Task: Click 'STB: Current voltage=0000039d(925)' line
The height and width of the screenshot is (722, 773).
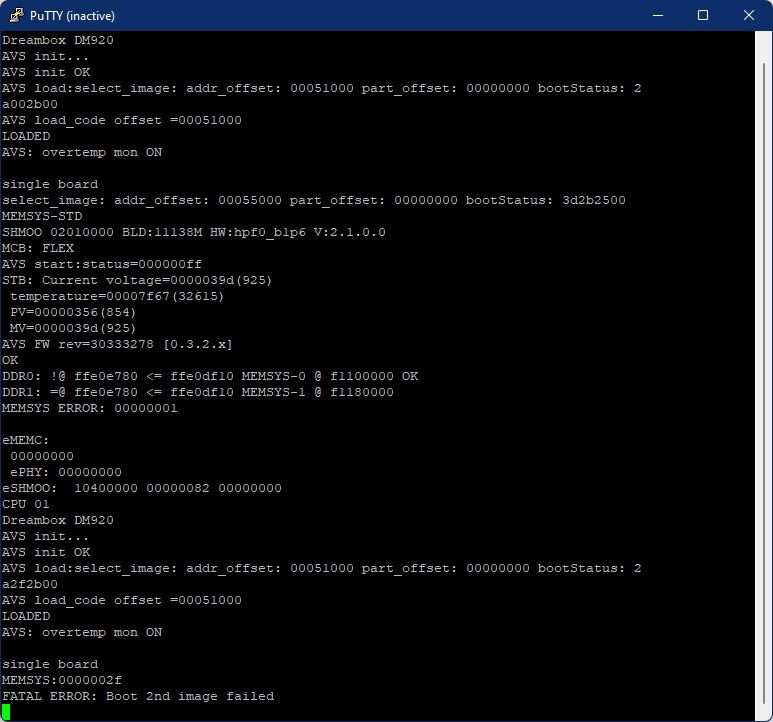Action: (x=137, y=280)
